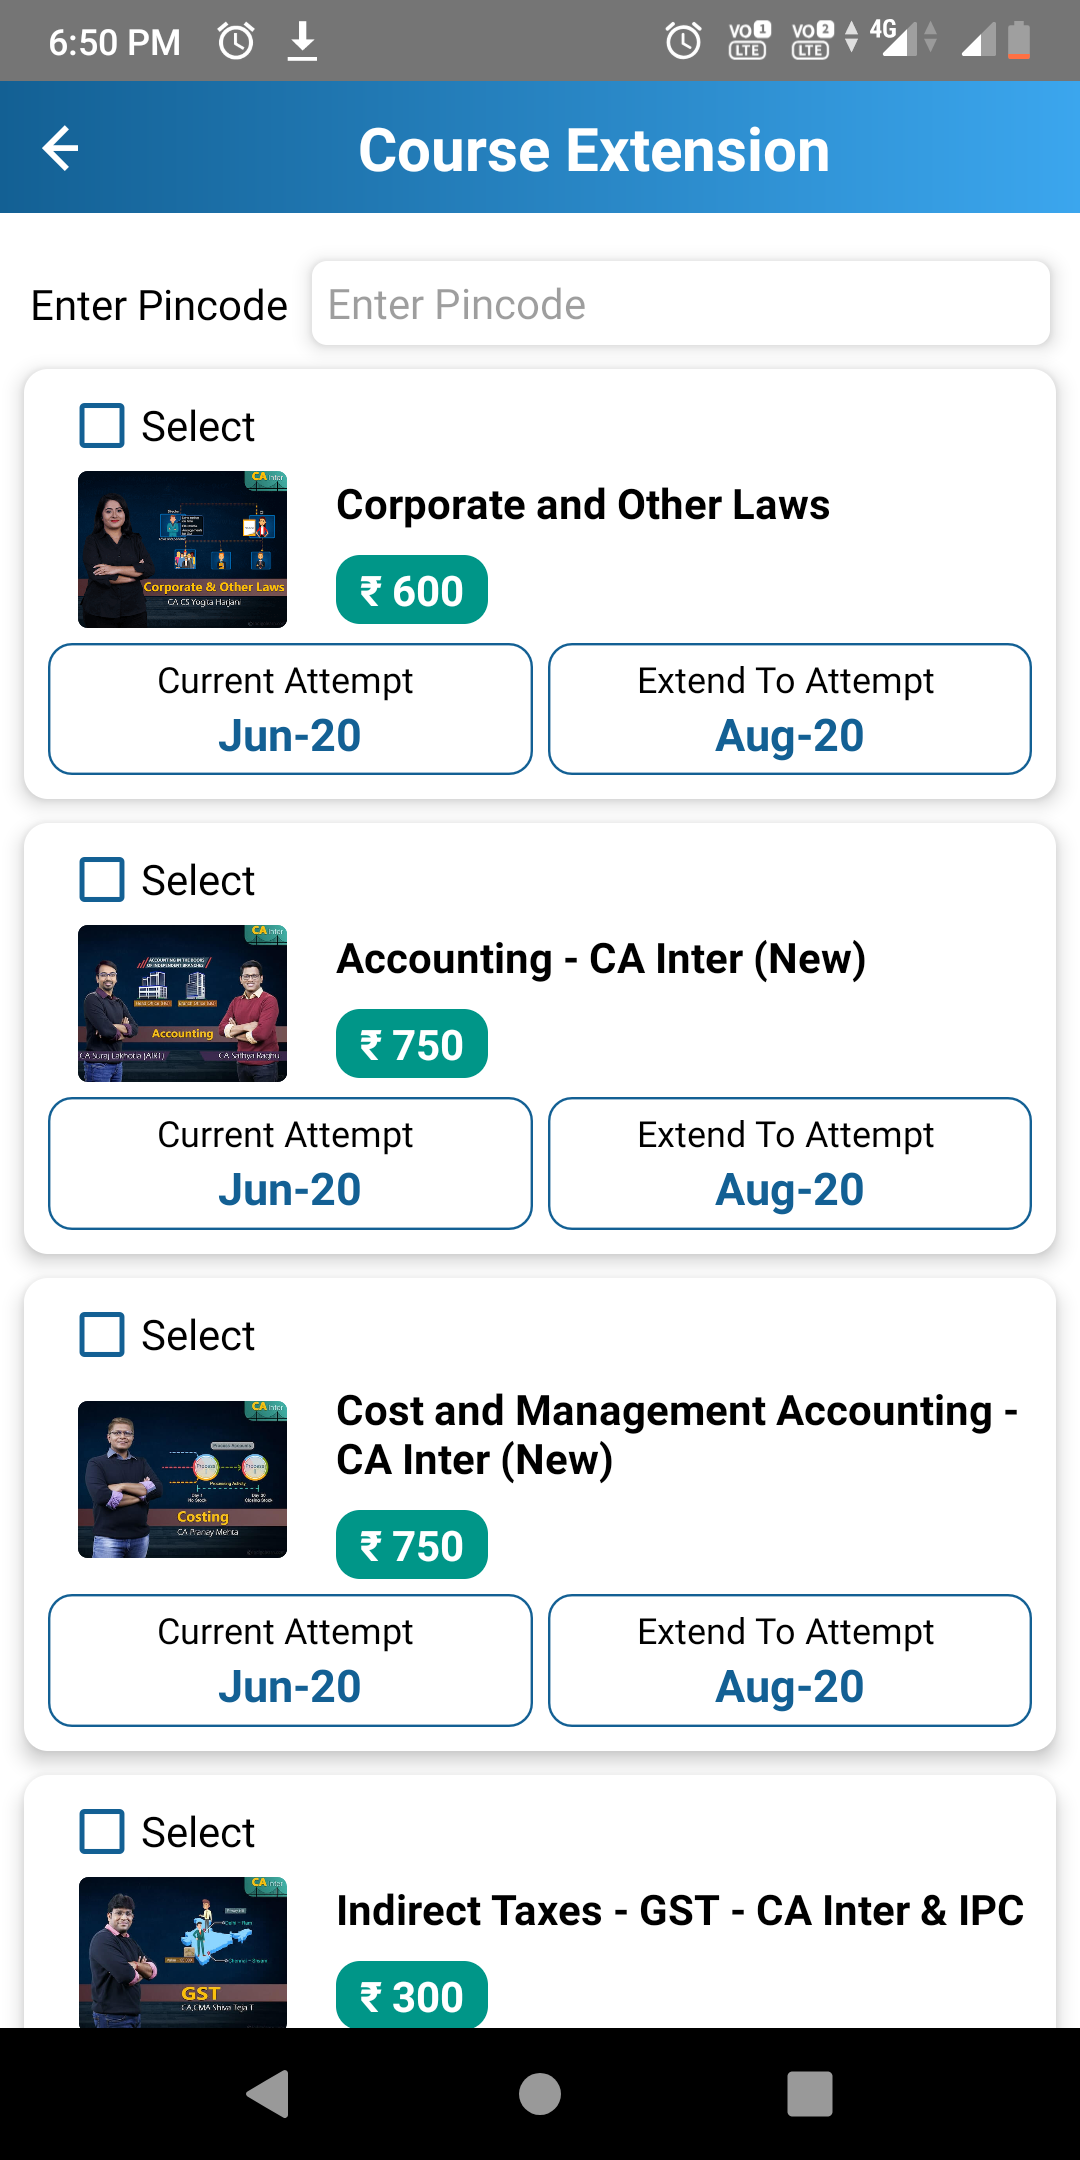Tap the back arrow in header
Viewport: 1080px width, 2160px height.
click(x=60, y=149)
